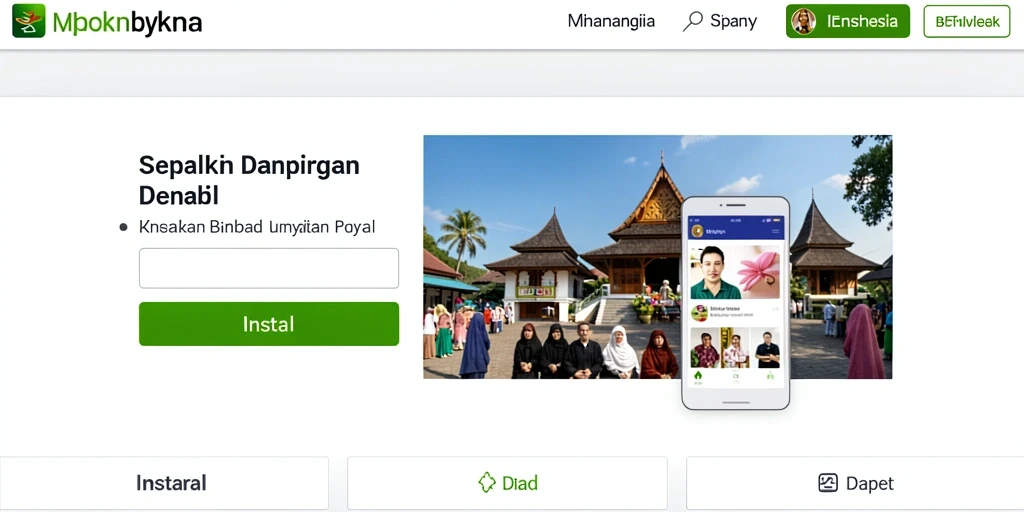The width and height of the screenshot is (1024, 512).
Task: Click the Mpoknbykna green logo icon
Action: (29, 21)
